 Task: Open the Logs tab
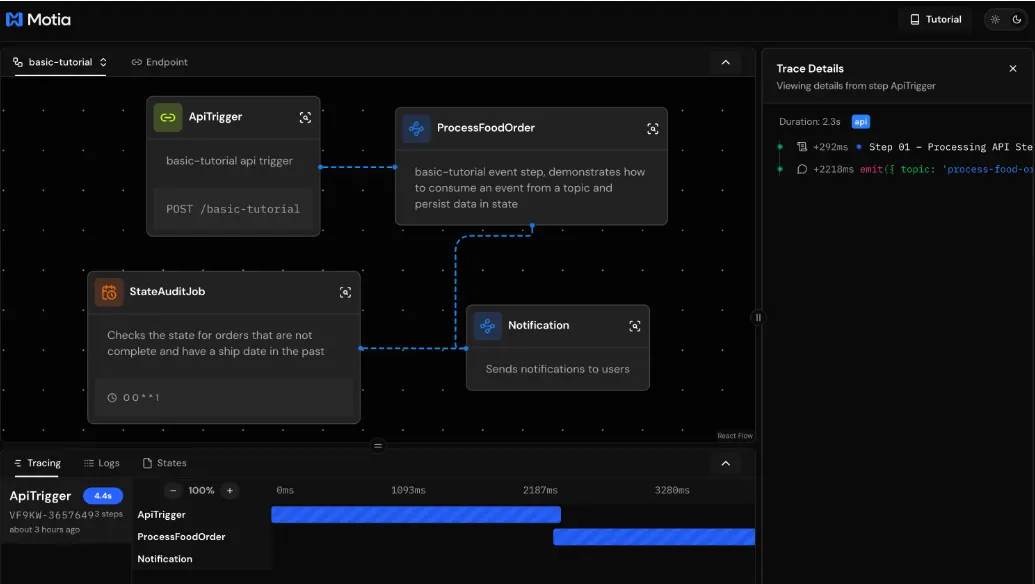tap(101, 462)
